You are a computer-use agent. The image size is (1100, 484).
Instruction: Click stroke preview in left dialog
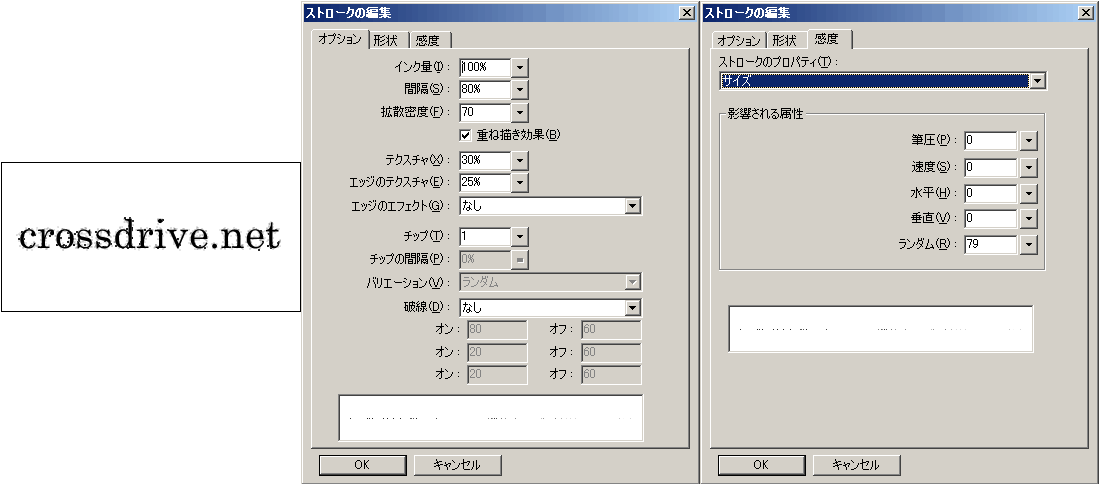click(490, 418)
